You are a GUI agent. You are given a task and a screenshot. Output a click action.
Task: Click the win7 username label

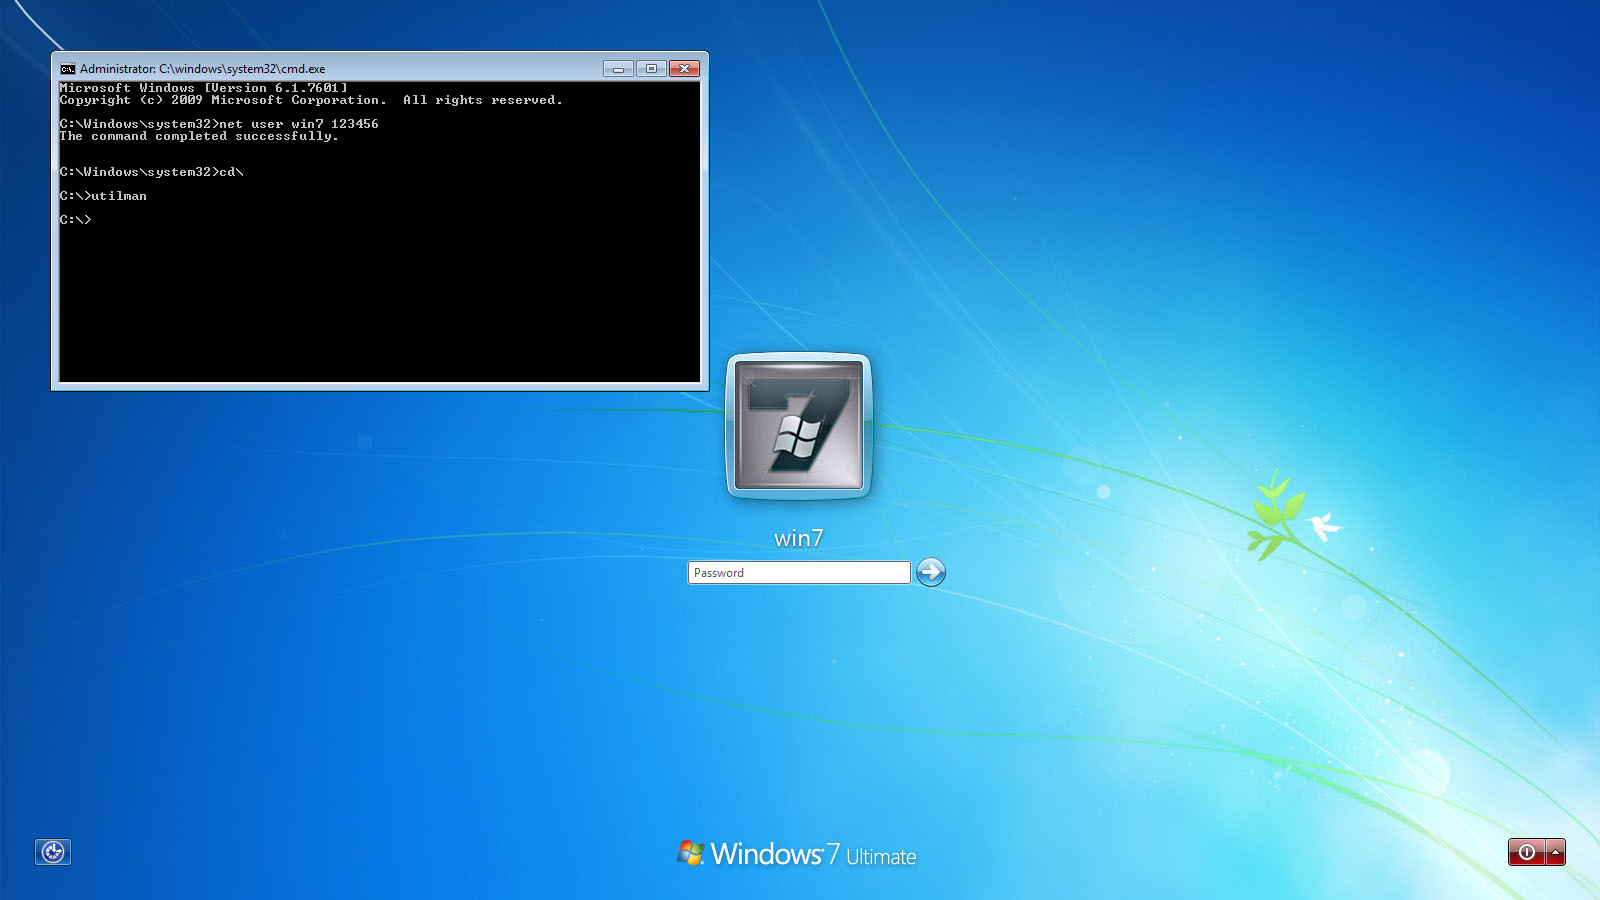[799, 538]
